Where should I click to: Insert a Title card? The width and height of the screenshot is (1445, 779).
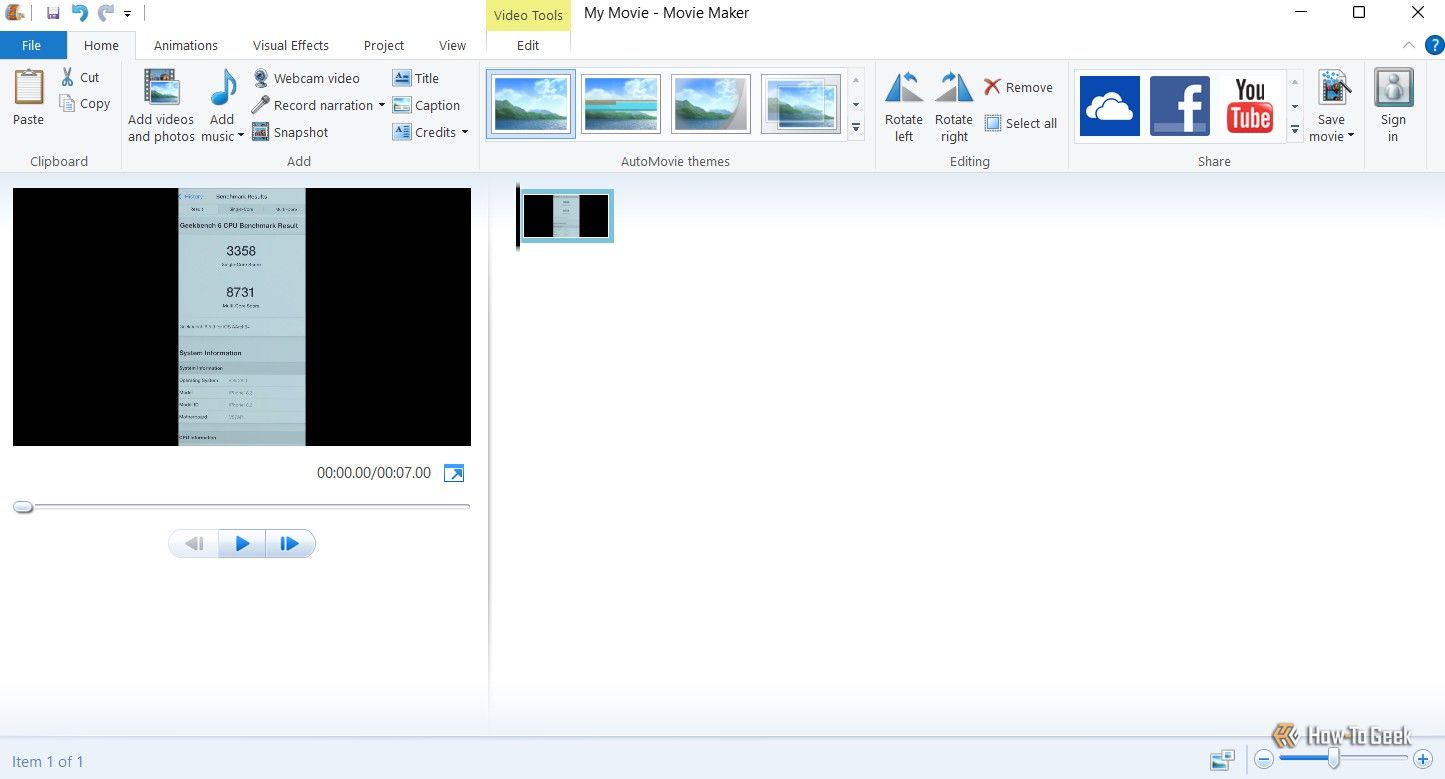click(418, 78)
